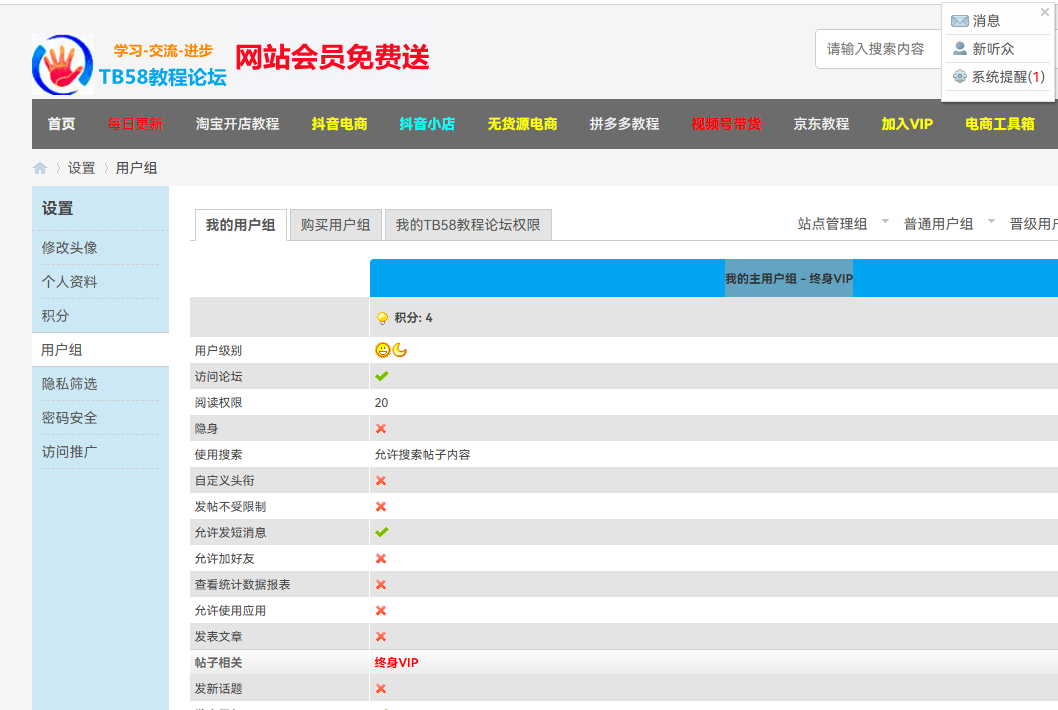Click the person icon beside 新听众
This screenshot has height=710, width=1058.
point(959,49)
